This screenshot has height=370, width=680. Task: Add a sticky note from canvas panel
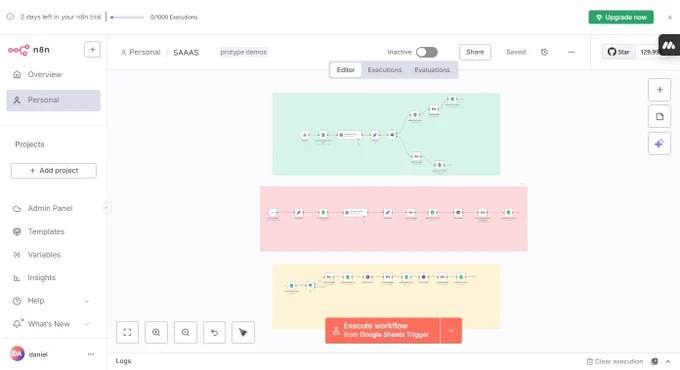(659, 117)
